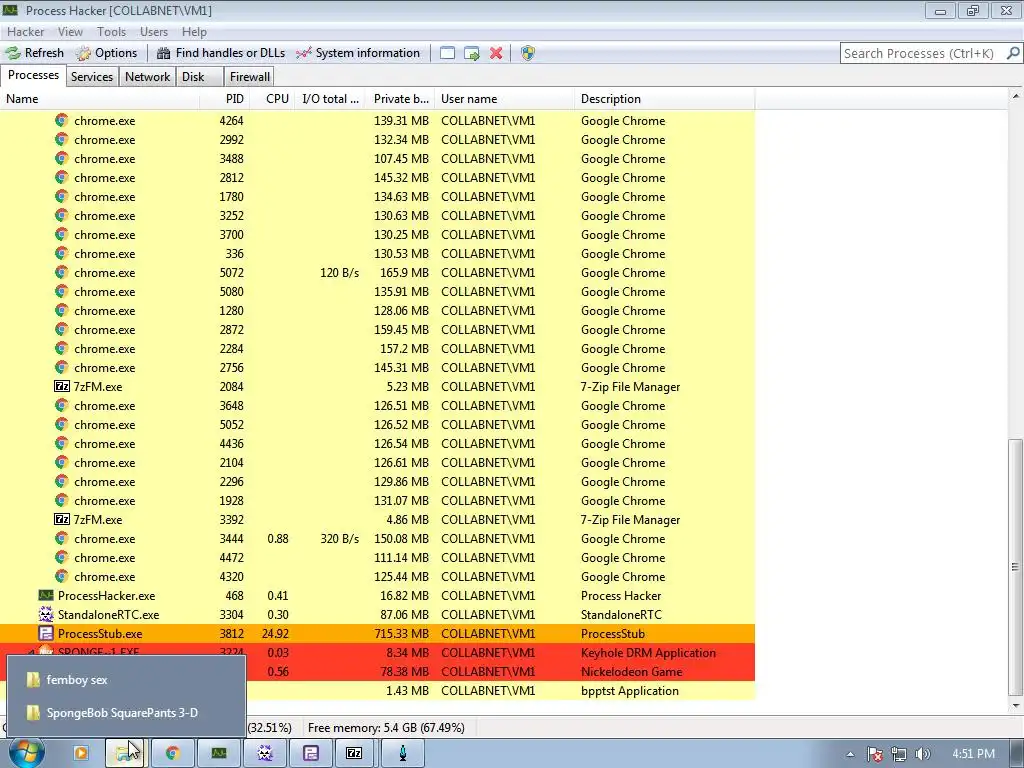
Task: Click the 7-Zip icon of 7zFM.exe PID 3392
Action: [61, 519]
